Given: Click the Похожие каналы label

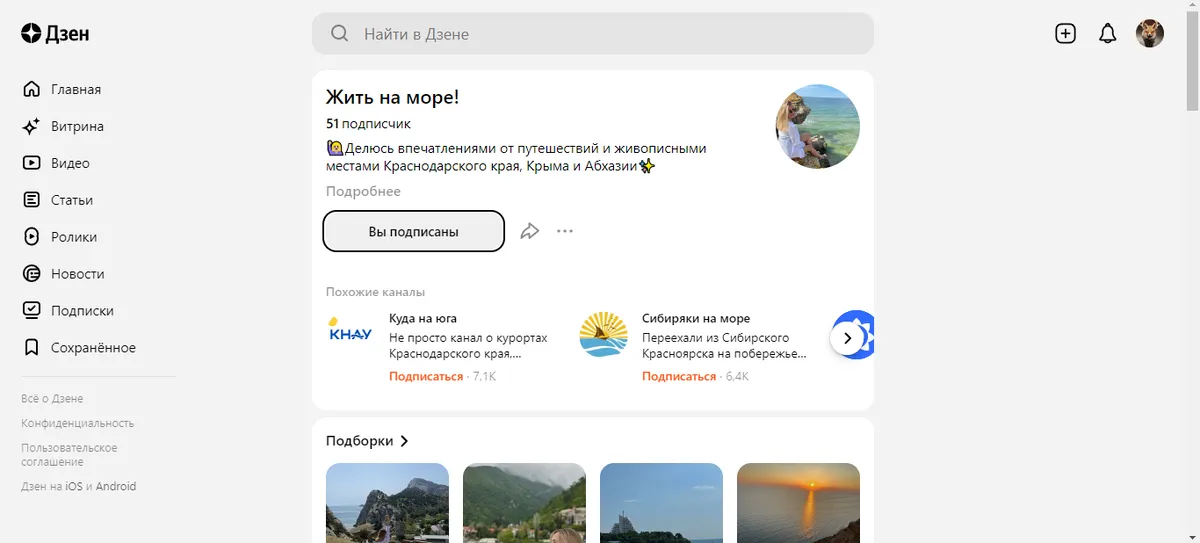Looking at the screenshot, I should 375,292.
